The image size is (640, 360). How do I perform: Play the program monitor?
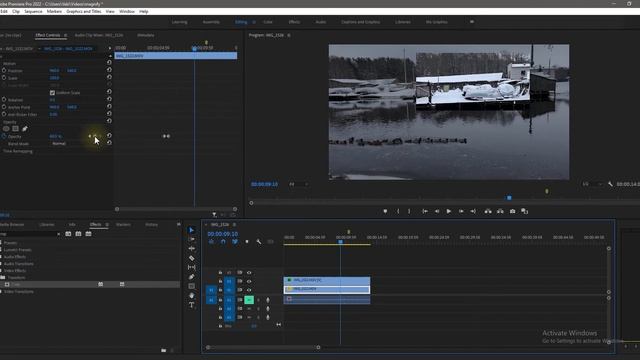pos(449,211)
